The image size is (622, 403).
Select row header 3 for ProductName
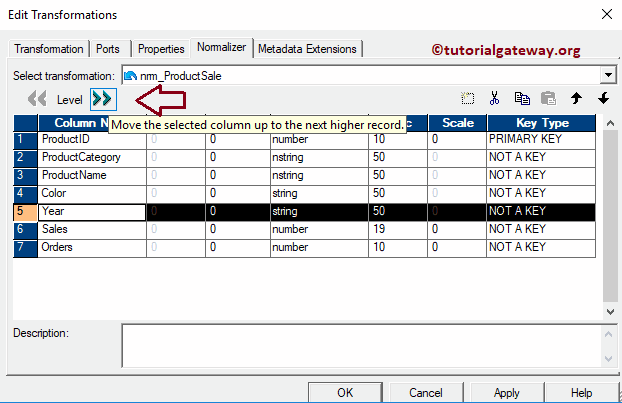(25, 176)
